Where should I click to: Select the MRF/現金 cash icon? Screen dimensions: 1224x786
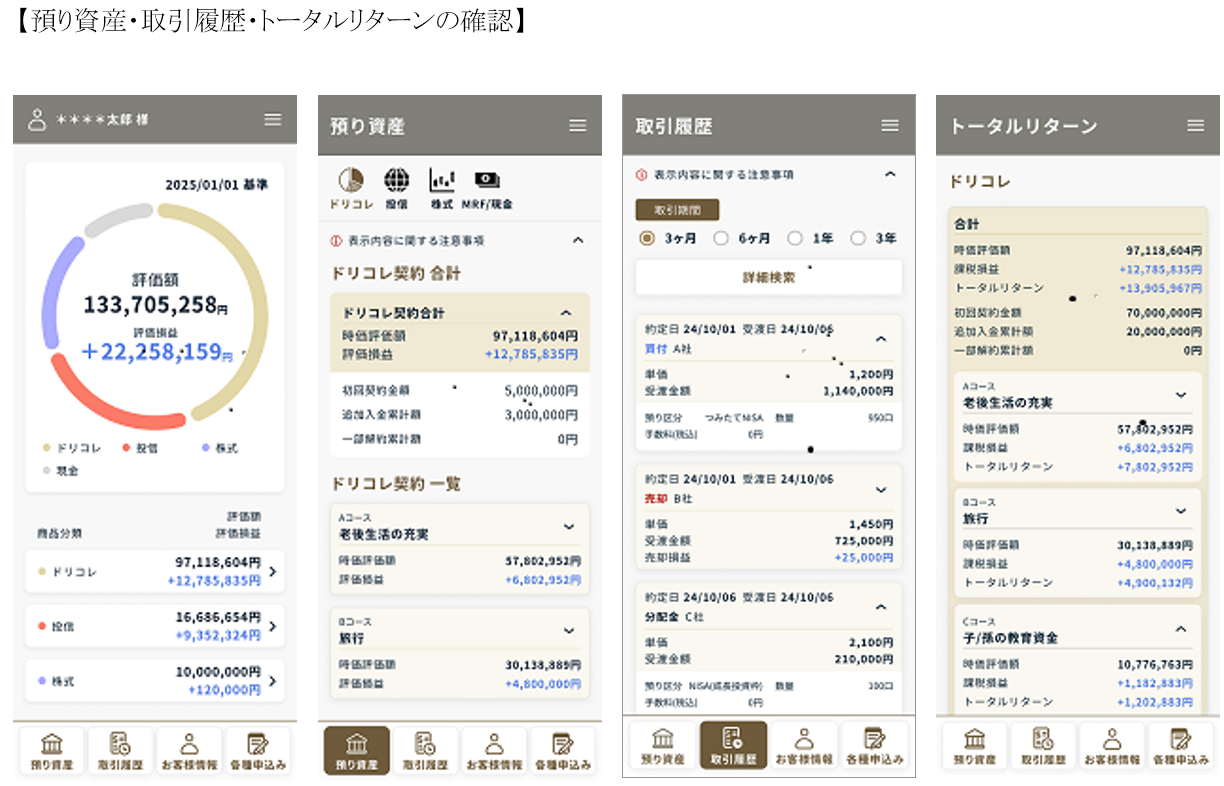tap(487, 181)
